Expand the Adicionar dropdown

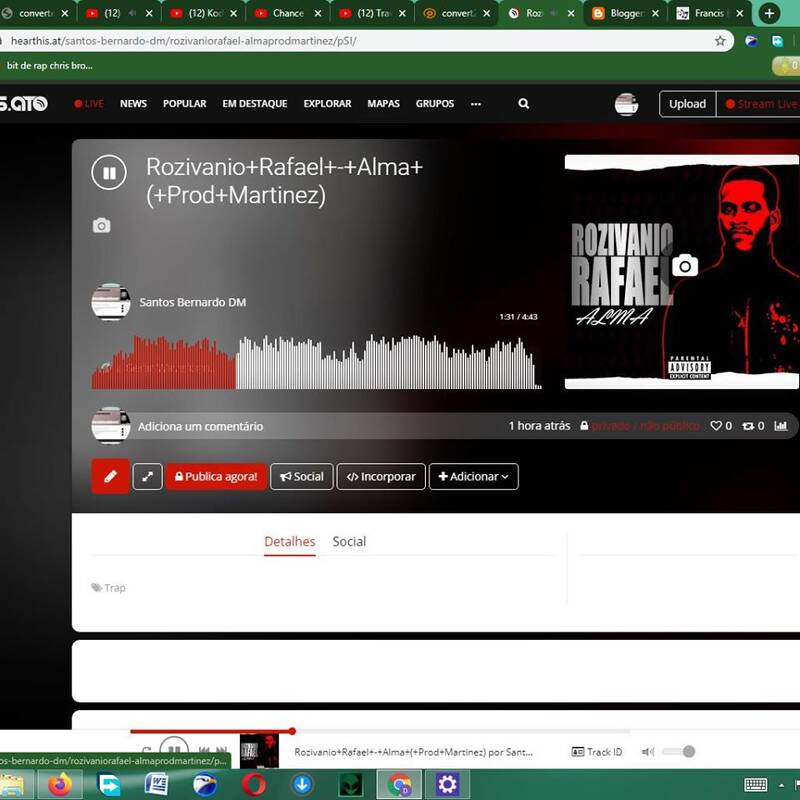point(473,477)
